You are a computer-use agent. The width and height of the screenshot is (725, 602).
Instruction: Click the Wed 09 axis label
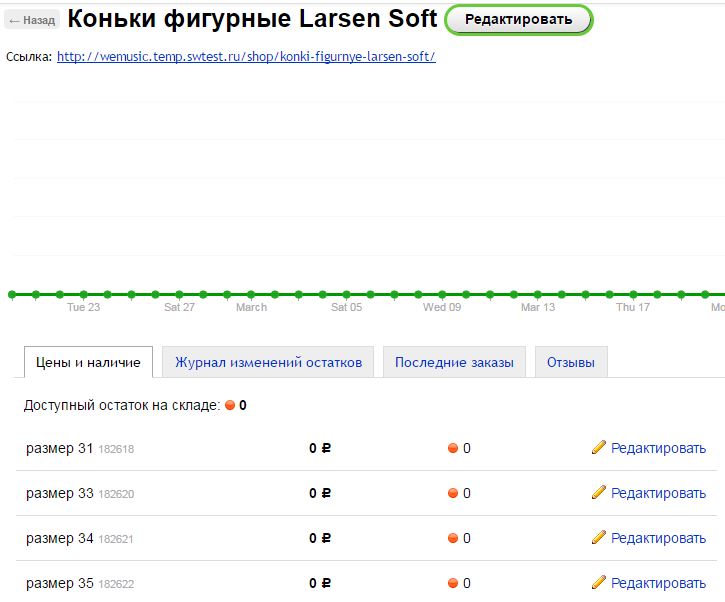[x=442, y=307]
